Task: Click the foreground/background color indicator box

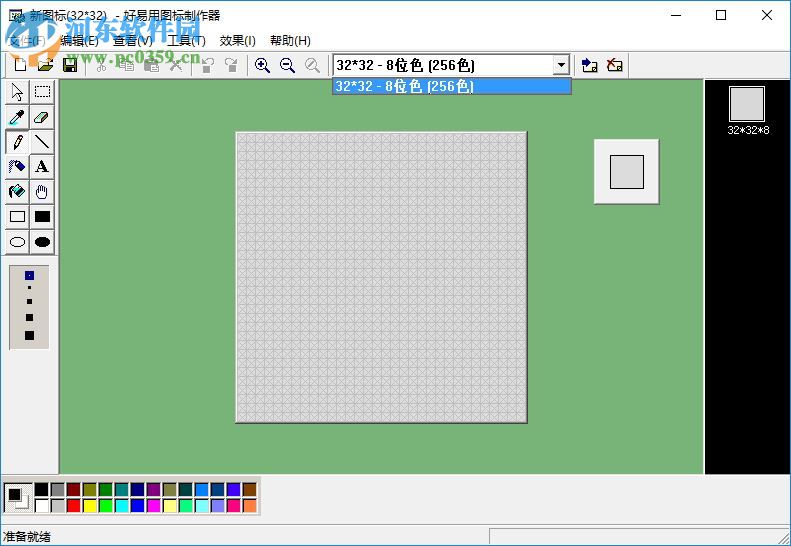Action: tap(18, 498)
